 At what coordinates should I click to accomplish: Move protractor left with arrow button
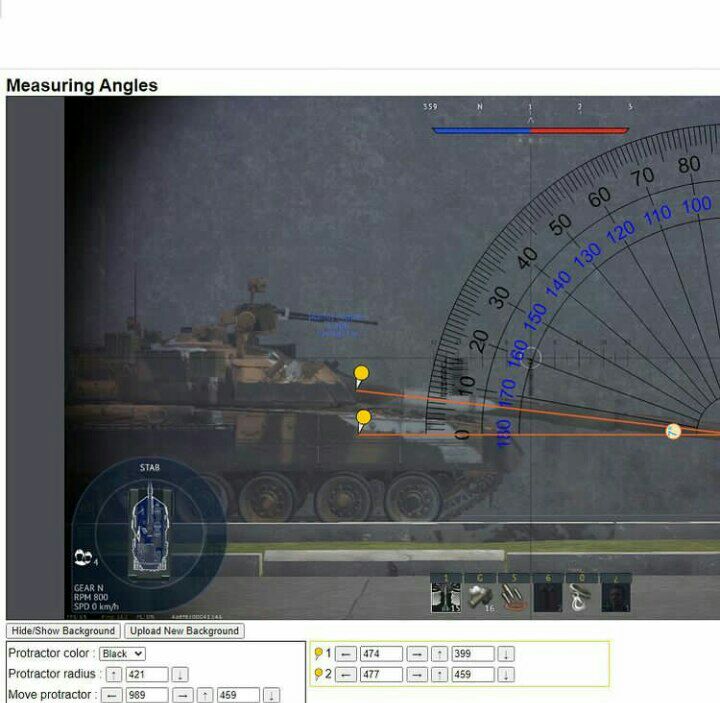(x=112, y=695)
